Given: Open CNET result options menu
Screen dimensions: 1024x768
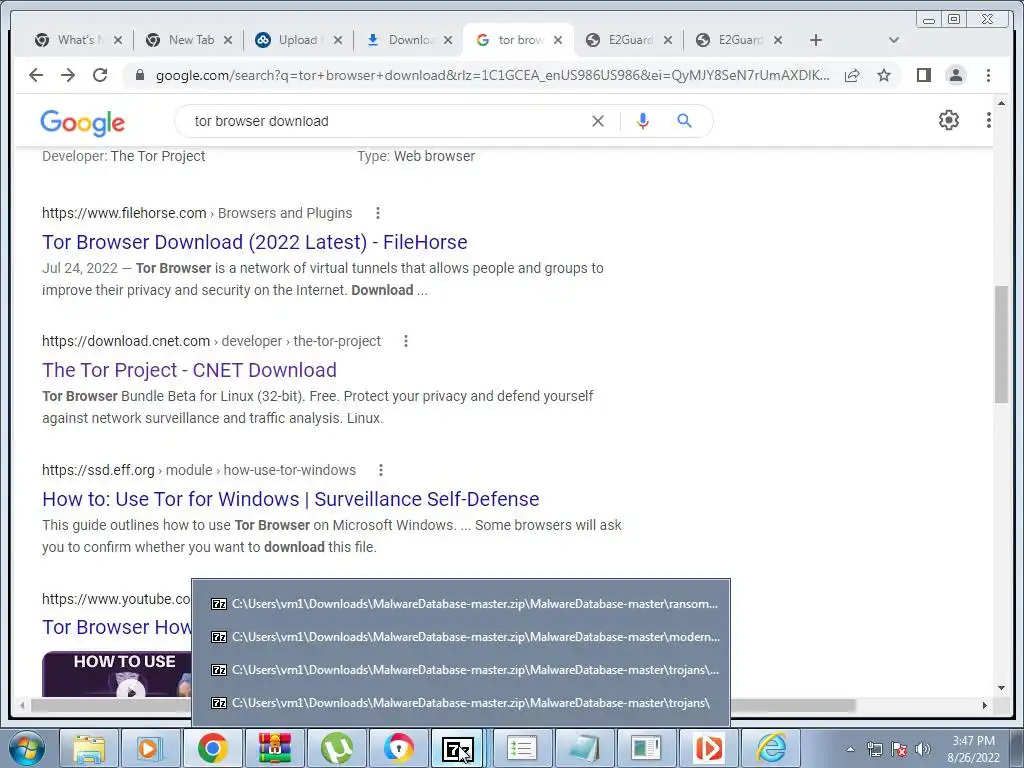Looking at the screenshot, I should (x=406, y=341).
